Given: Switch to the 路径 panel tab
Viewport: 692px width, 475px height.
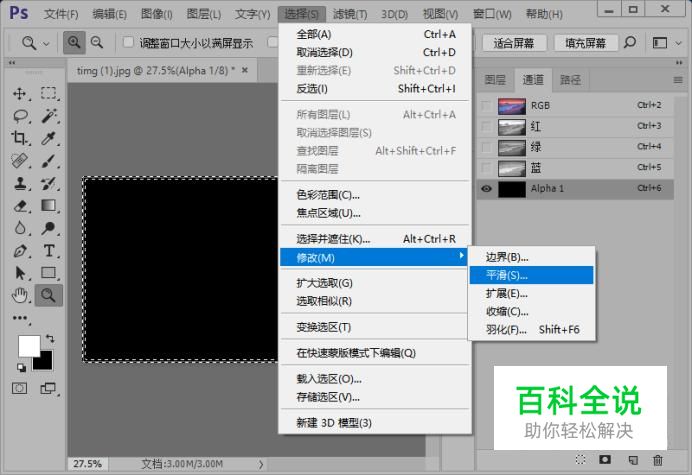Looking at the screenshot, I should [x=570, y=80].
